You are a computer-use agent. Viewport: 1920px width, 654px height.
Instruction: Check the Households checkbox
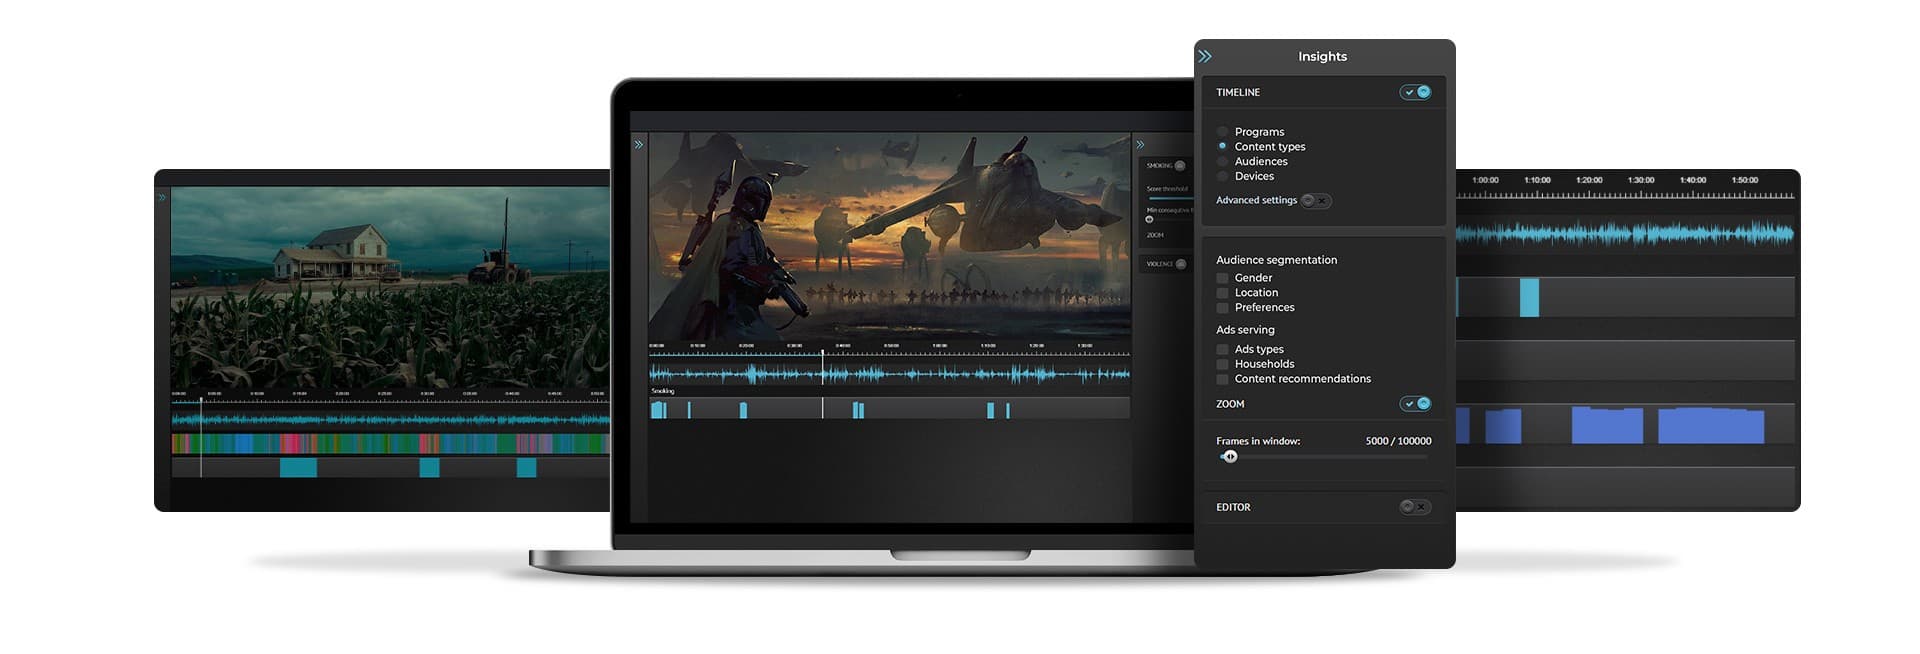[x=1222, y=364]
